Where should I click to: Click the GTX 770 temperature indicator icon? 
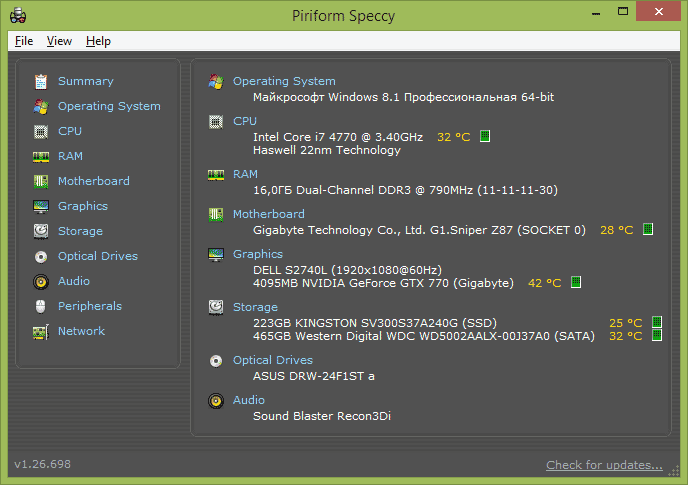point(576,282)
